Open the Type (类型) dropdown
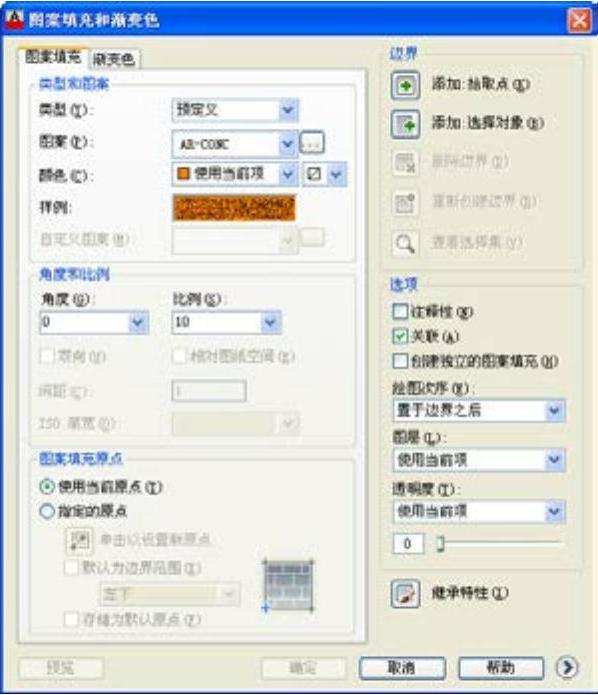Image resolution: width=598 pixels, height=695 pixels. tap(235, 110)
